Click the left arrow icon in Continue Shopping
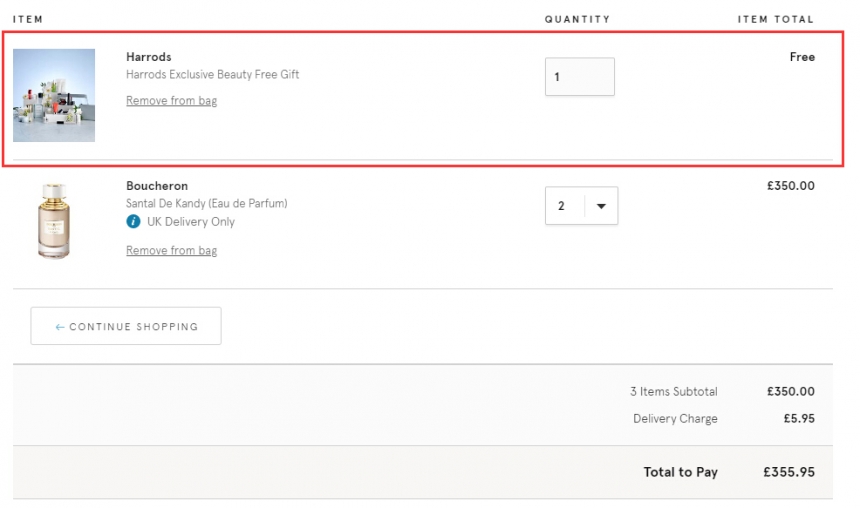 (60, 327)
